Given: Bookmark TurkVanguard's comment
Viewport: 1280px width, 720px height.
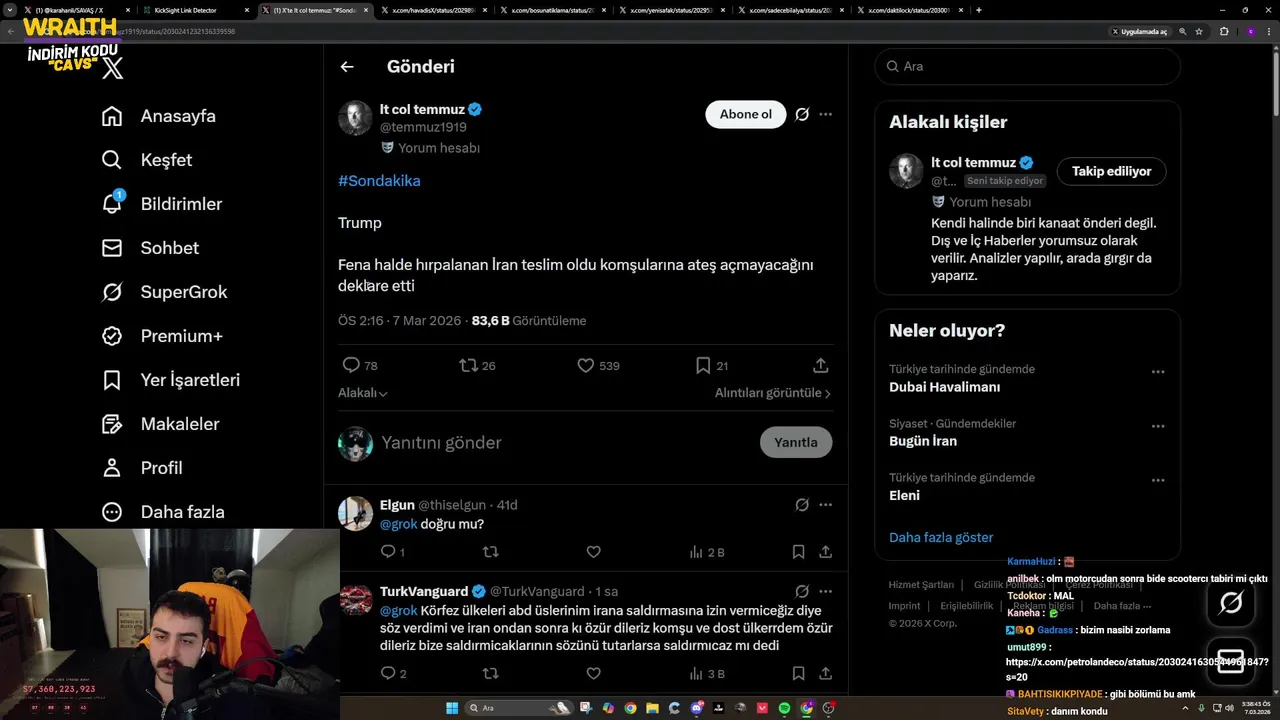Looking at the screenshot, I should (x=799, y=674).
